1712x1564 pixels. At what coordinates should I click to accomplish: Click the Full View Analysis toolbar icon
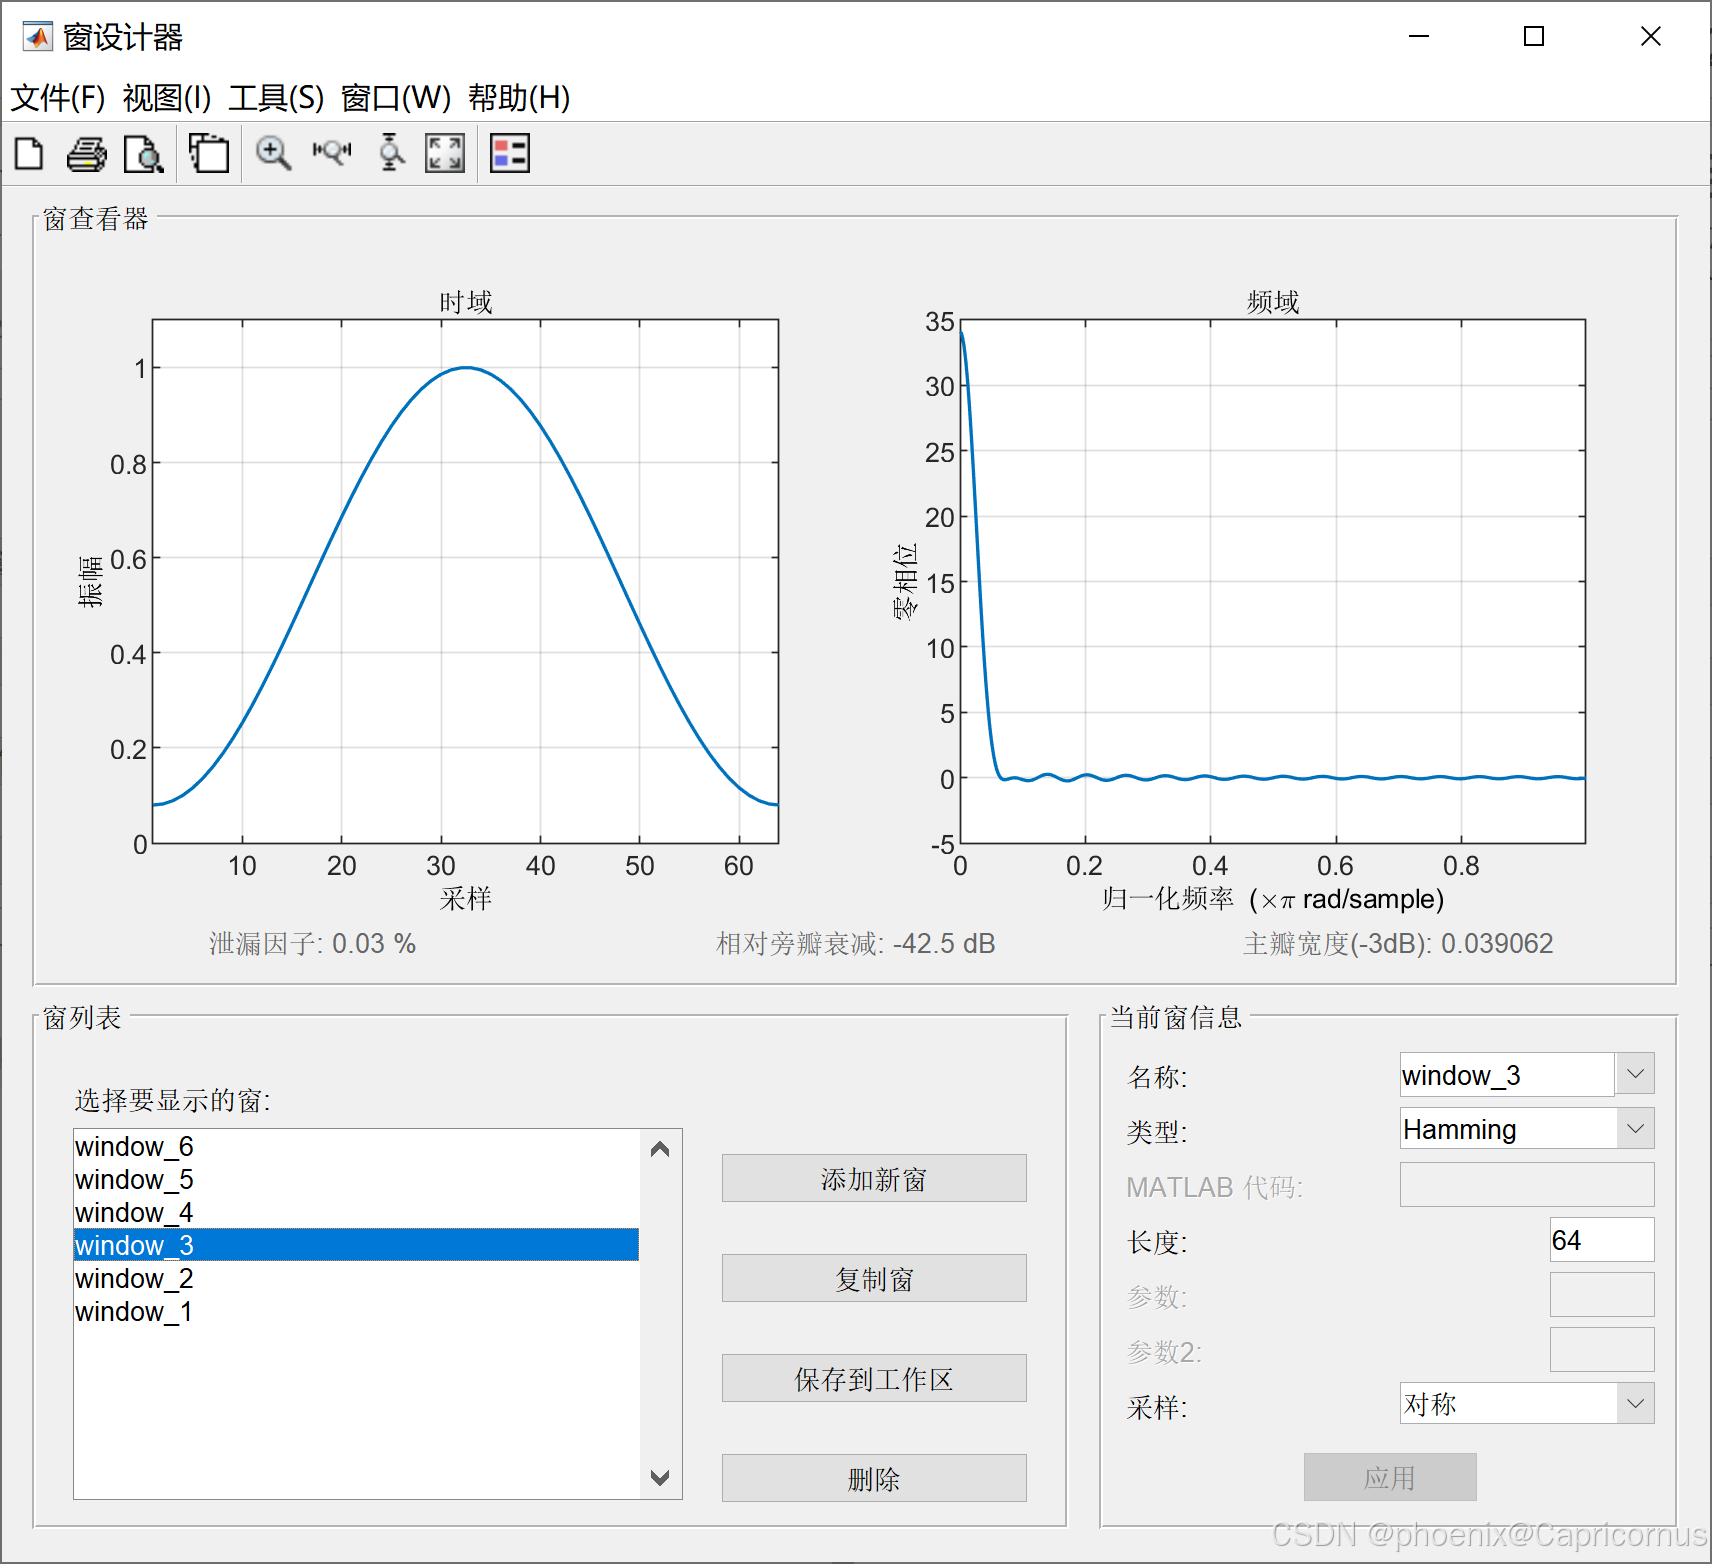tap(209, 154)
